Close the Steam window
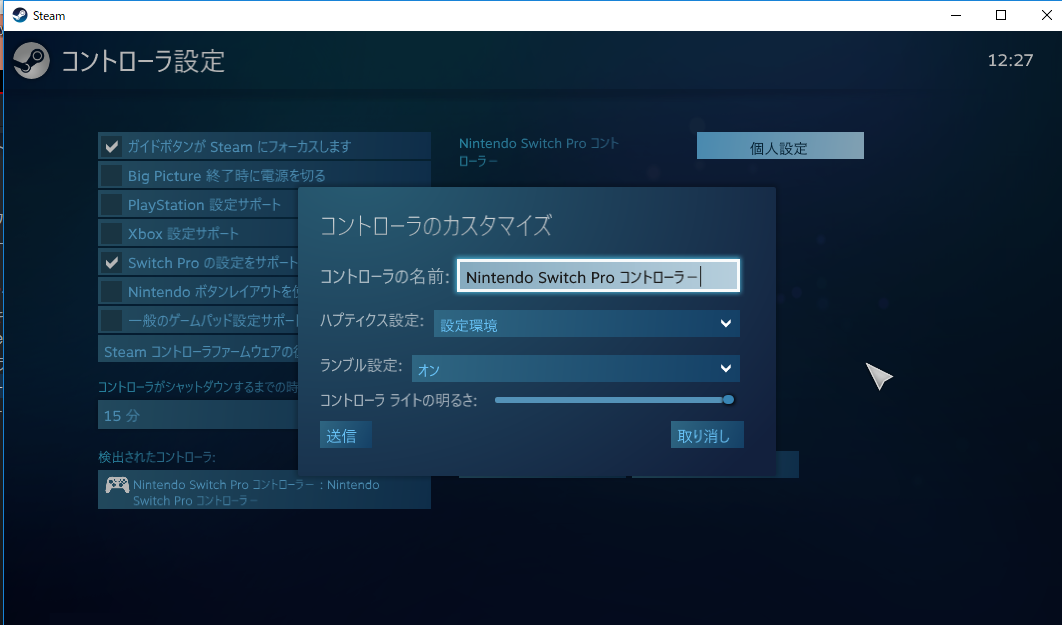The width and height of the screenshot is (1062, 625). (x=1046, y=15)
